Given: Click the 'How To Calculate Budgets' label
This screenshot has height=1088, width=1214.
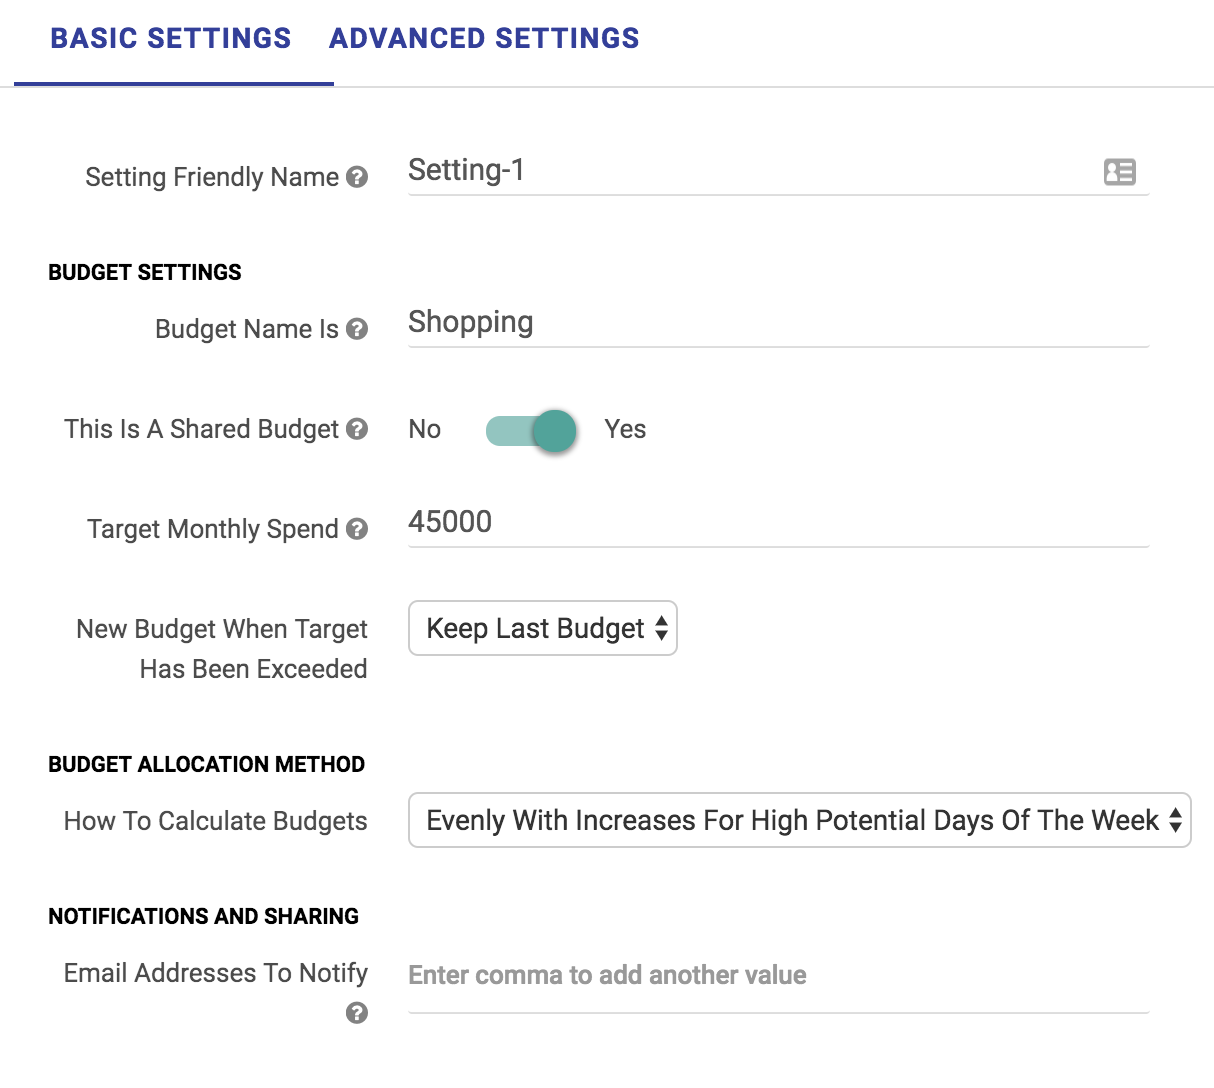Looking at the screenshot, I should 216,821.
